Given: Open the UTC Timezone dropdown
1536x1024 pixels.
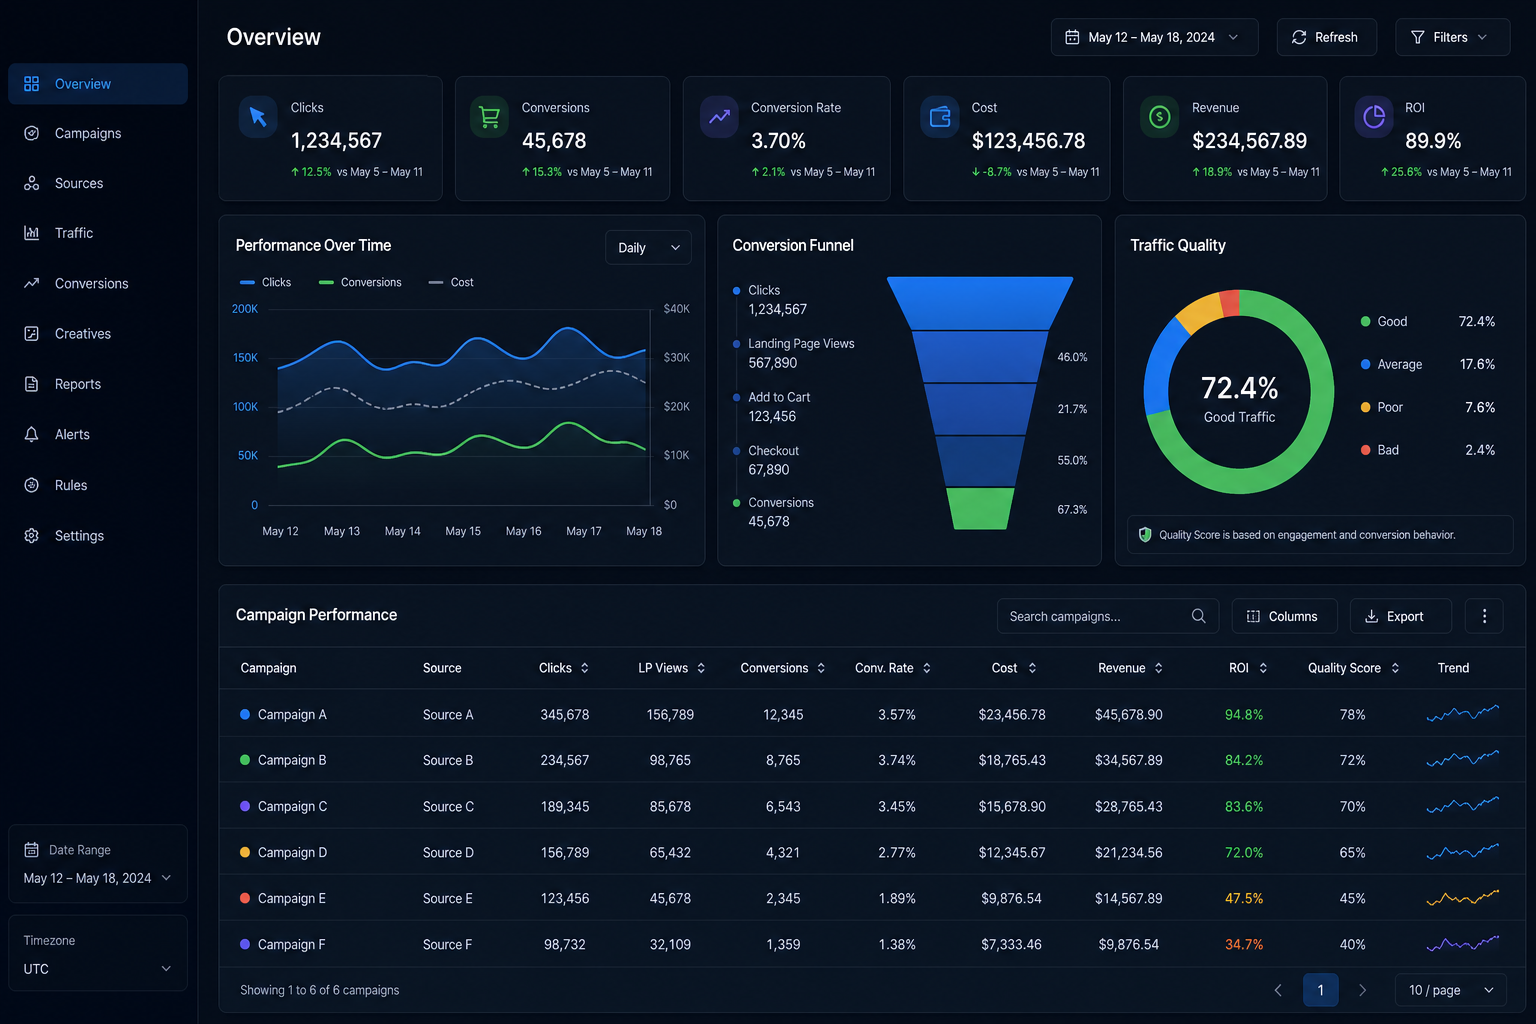Looking at the screenshot, I should [x=98, y=969].
